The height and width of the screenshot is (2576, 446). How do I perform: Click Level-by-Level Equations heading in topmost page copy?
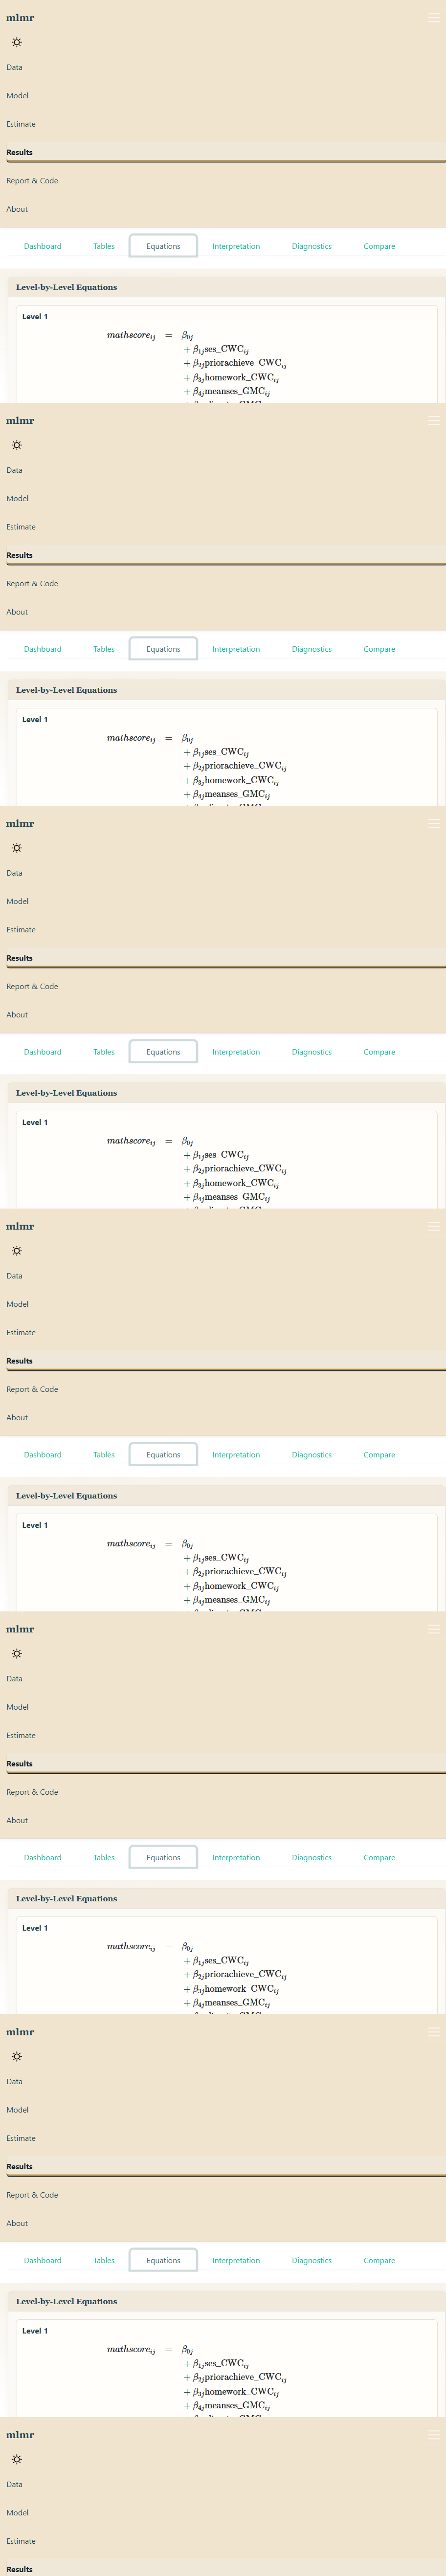point(66,287)
